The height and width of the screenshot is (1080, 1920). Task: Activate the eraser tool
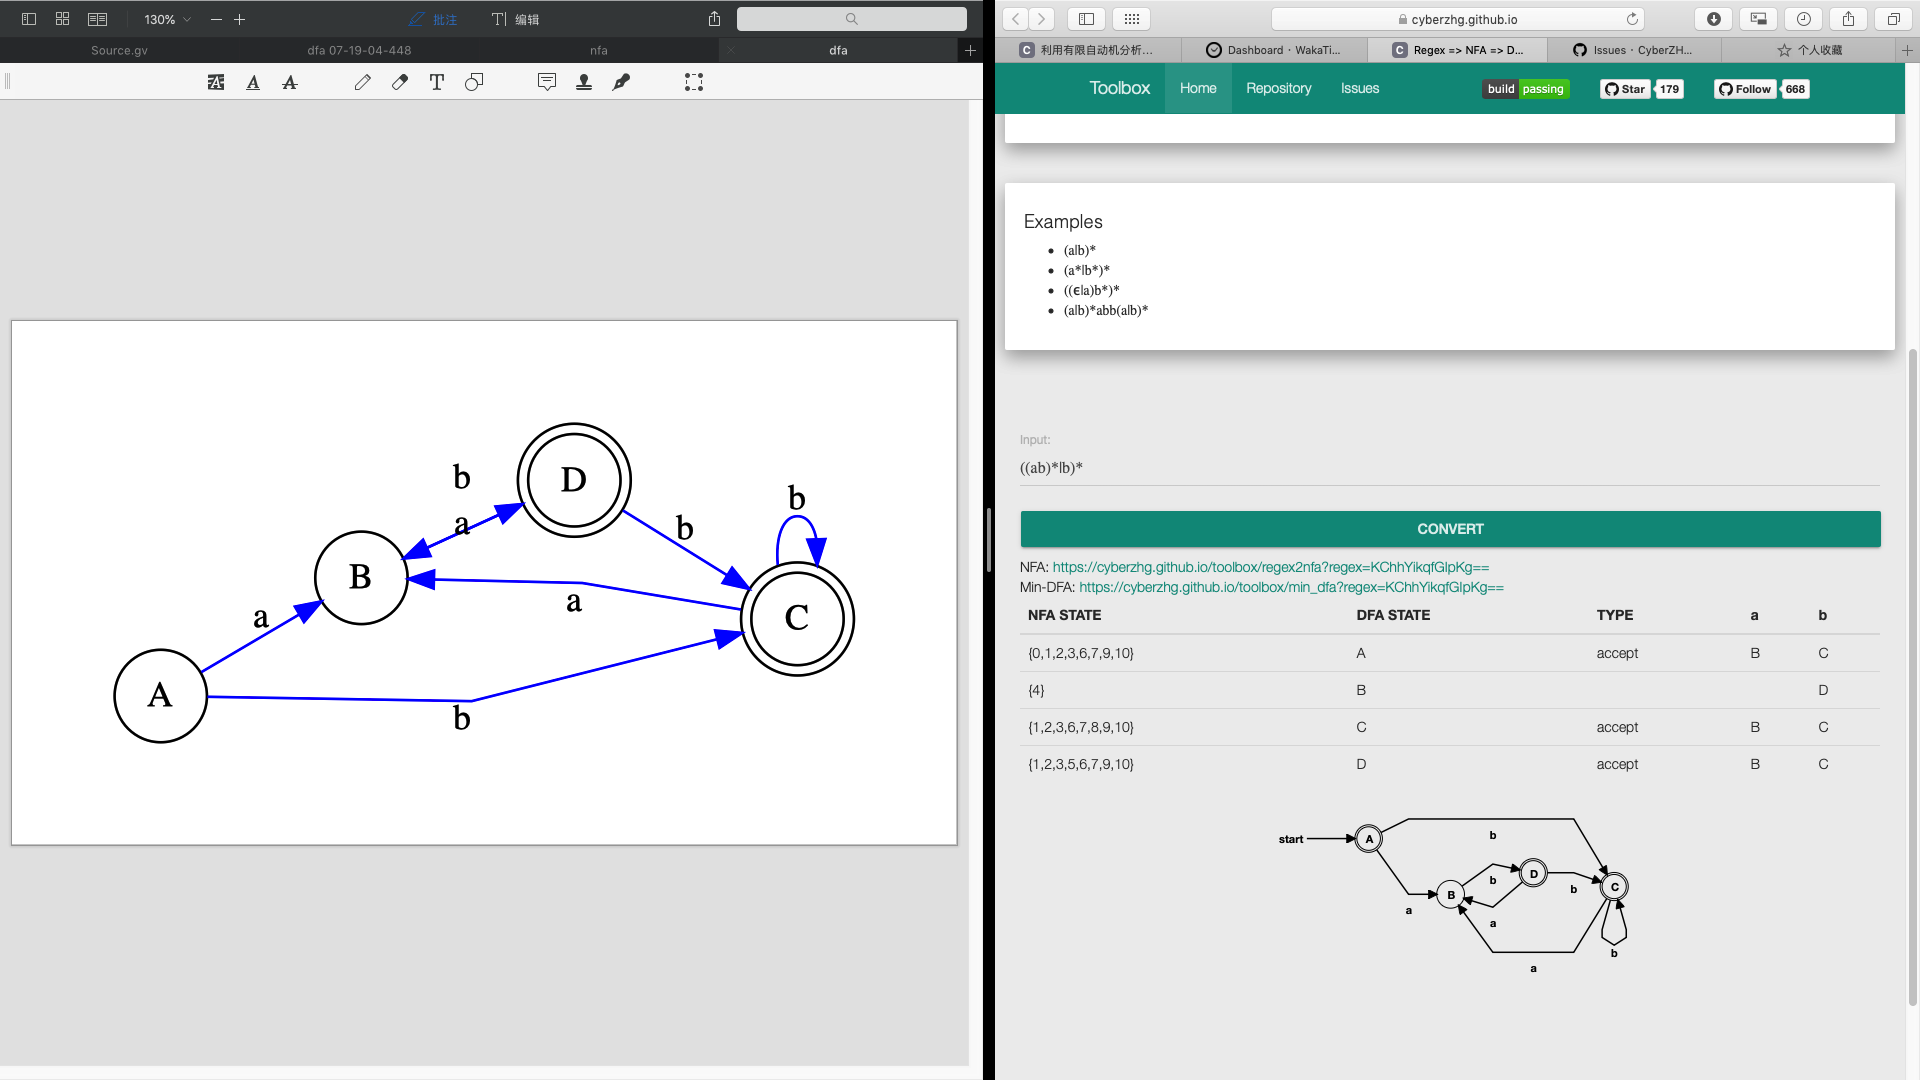pos(400,83)
